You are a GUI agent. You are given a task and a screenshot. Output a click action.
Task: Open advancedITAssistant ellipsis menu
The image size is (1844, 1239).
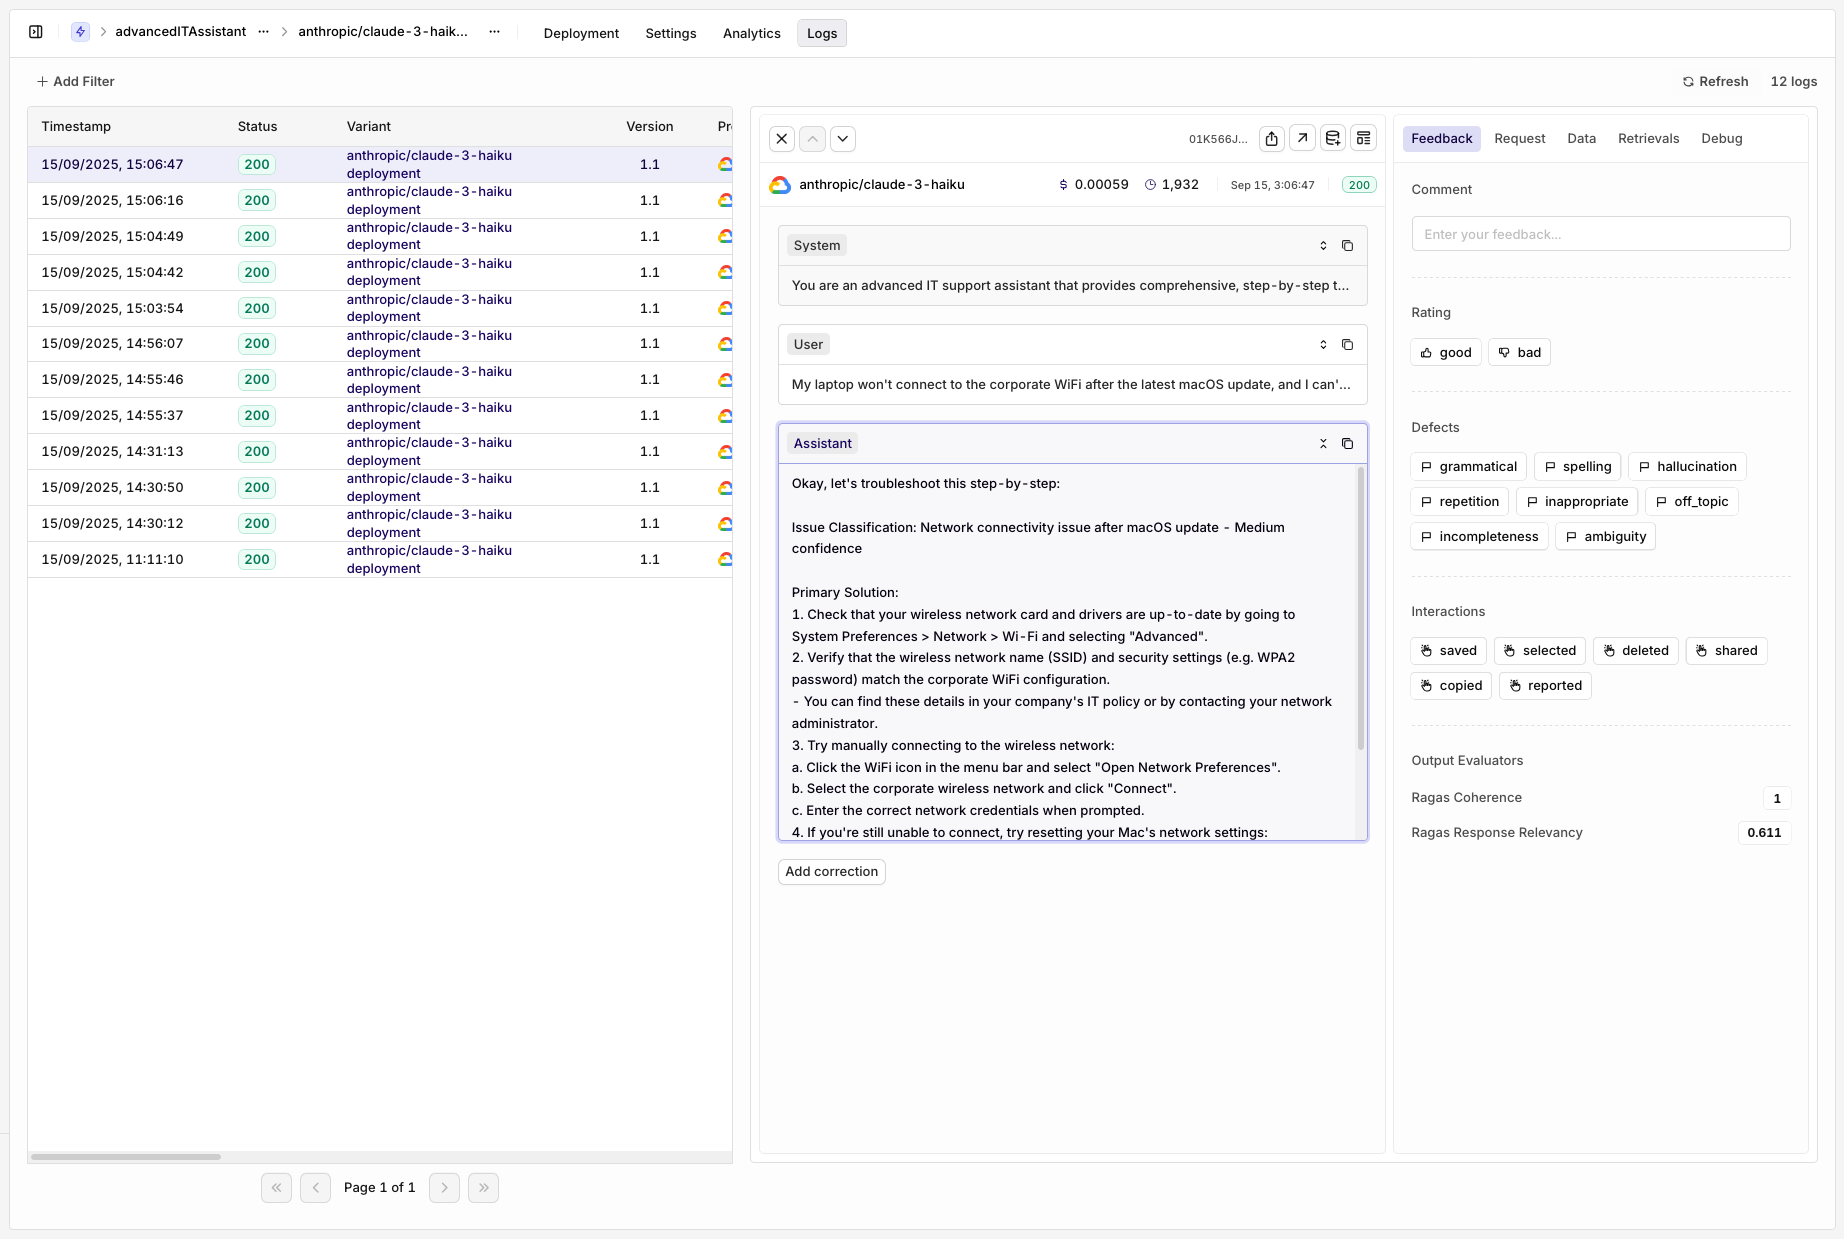click(x=263, y=32)
